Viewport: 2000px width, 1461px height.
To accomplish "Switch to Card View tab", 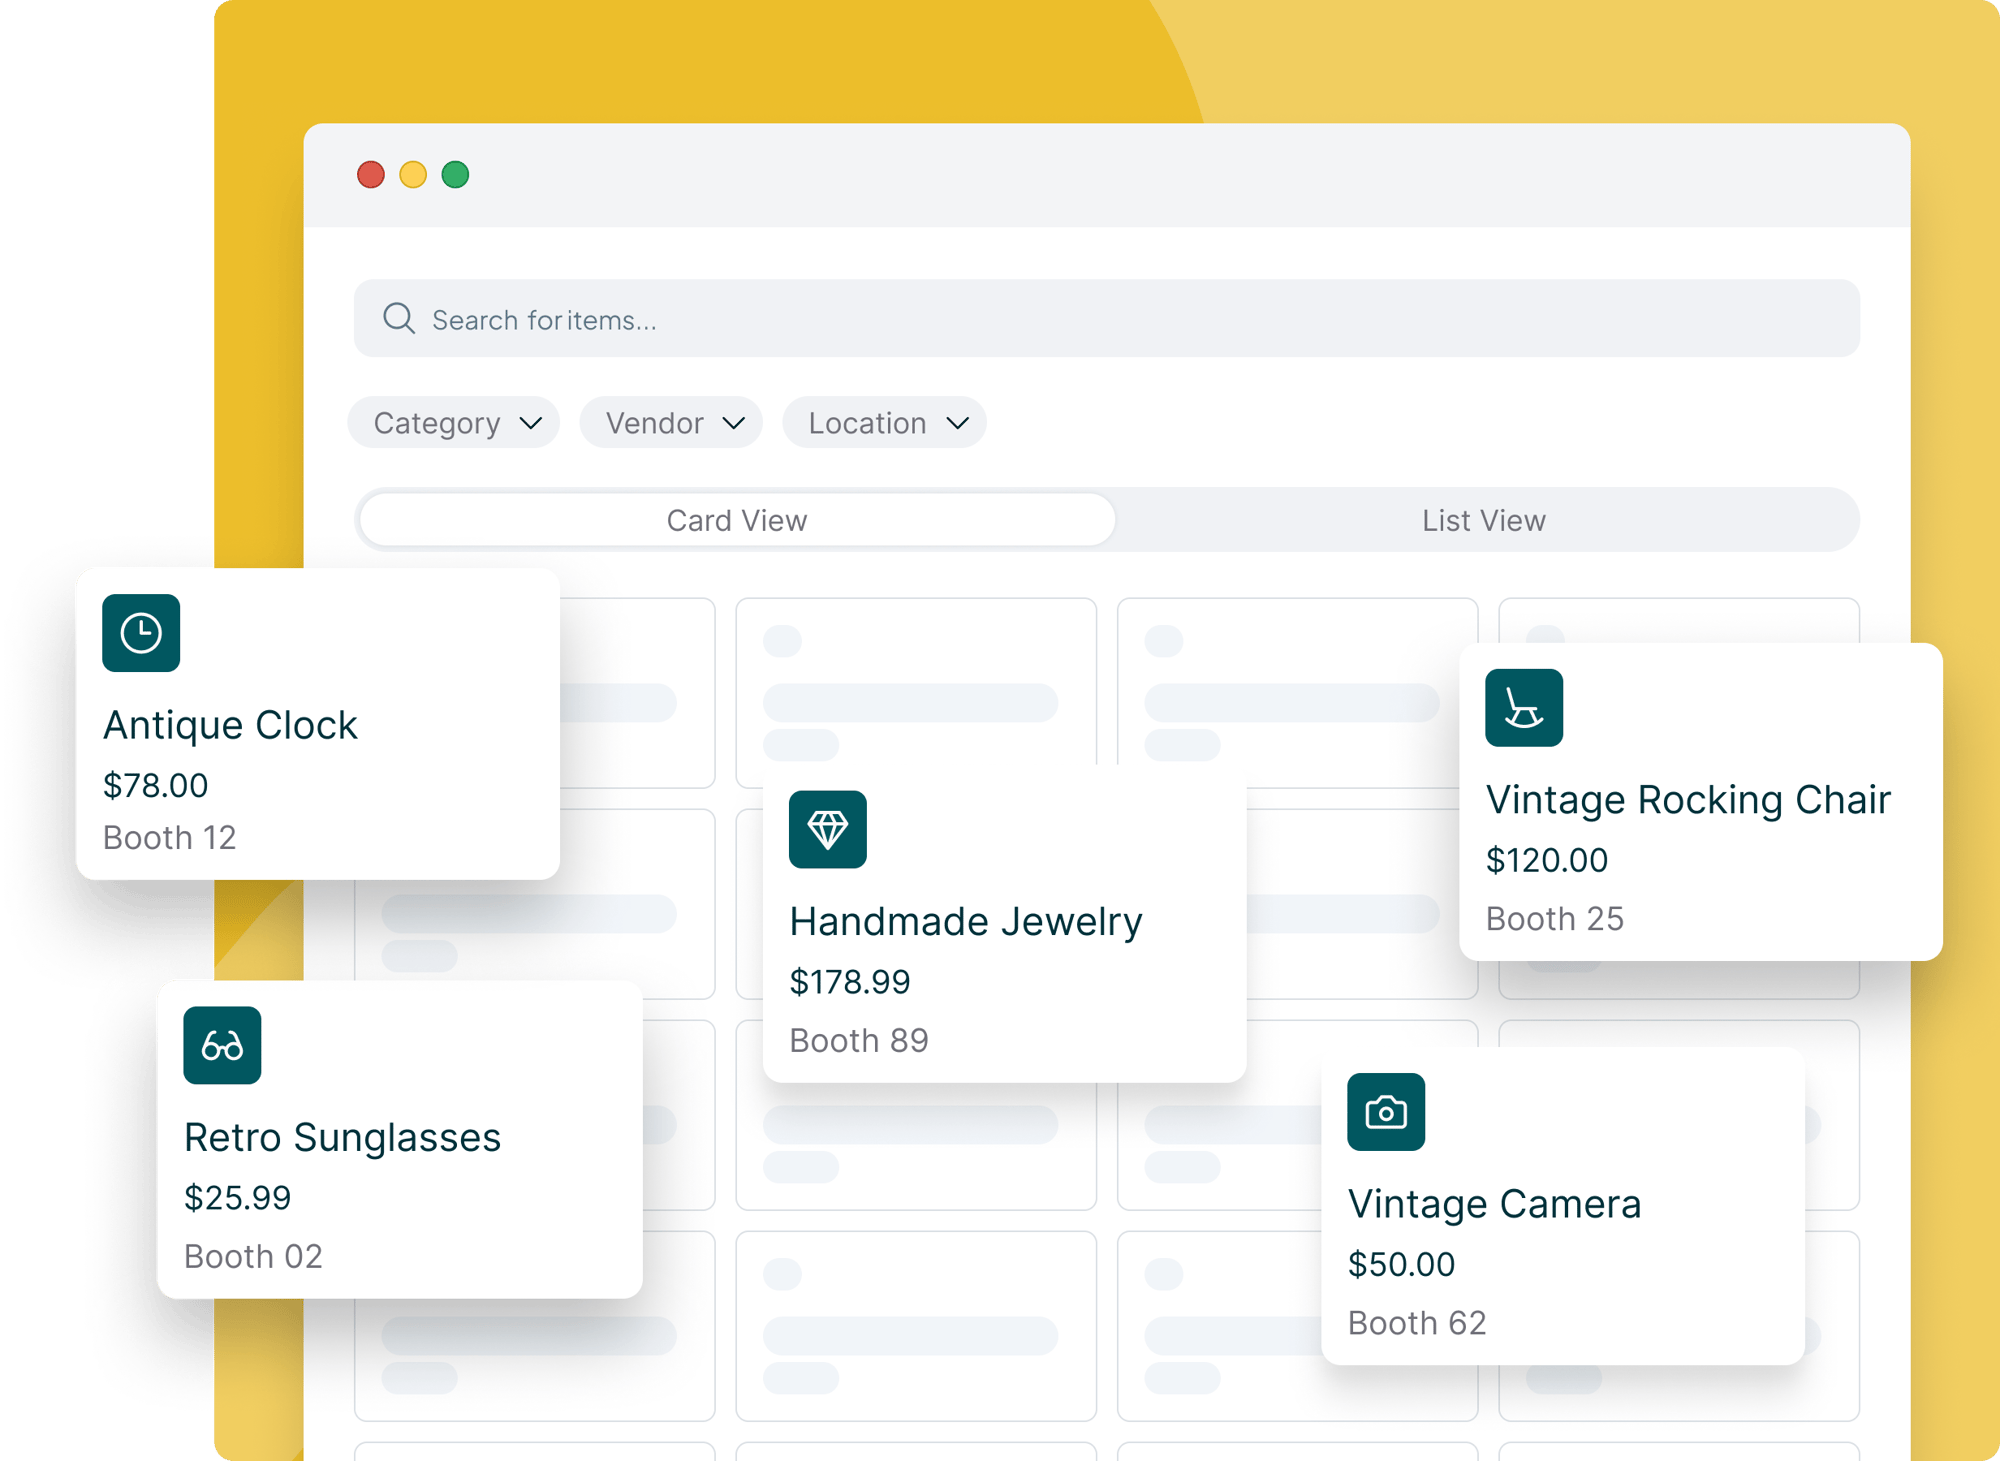I will (x=737, y=520).
